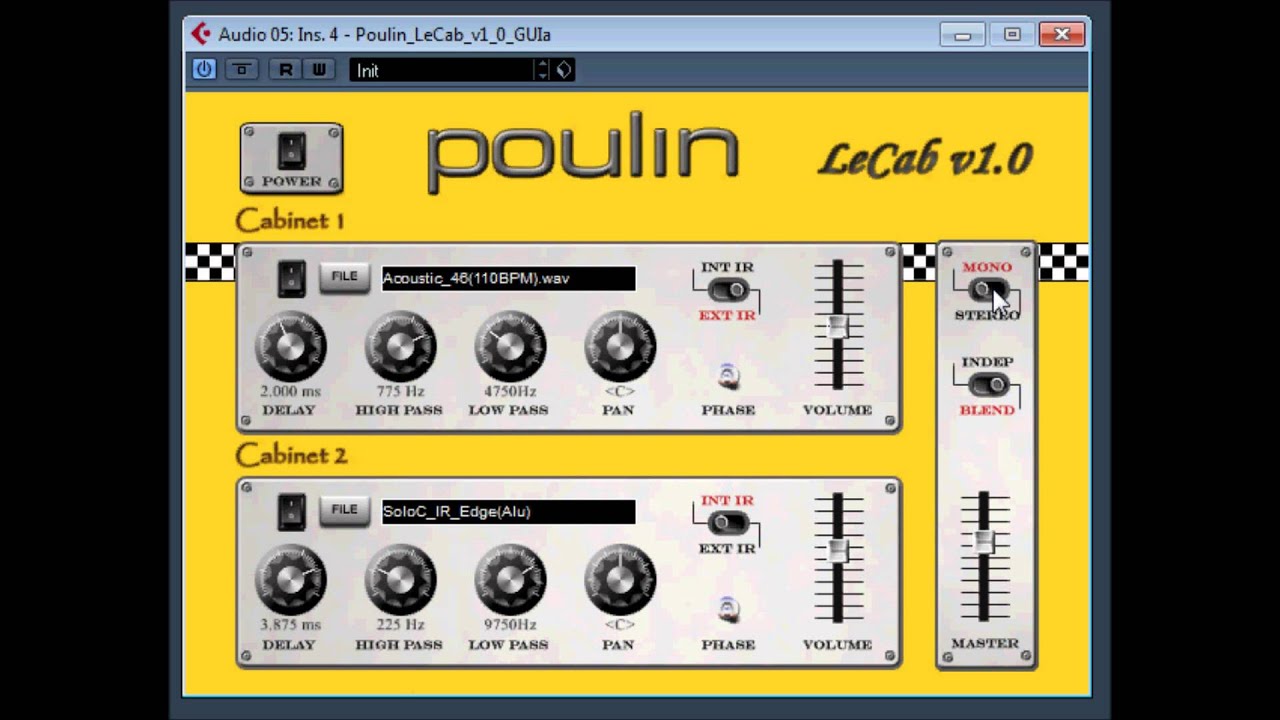The width and height of the screenshot is (1280, 720).
Task: Enable automation Read (R) button
Action: 286,69
